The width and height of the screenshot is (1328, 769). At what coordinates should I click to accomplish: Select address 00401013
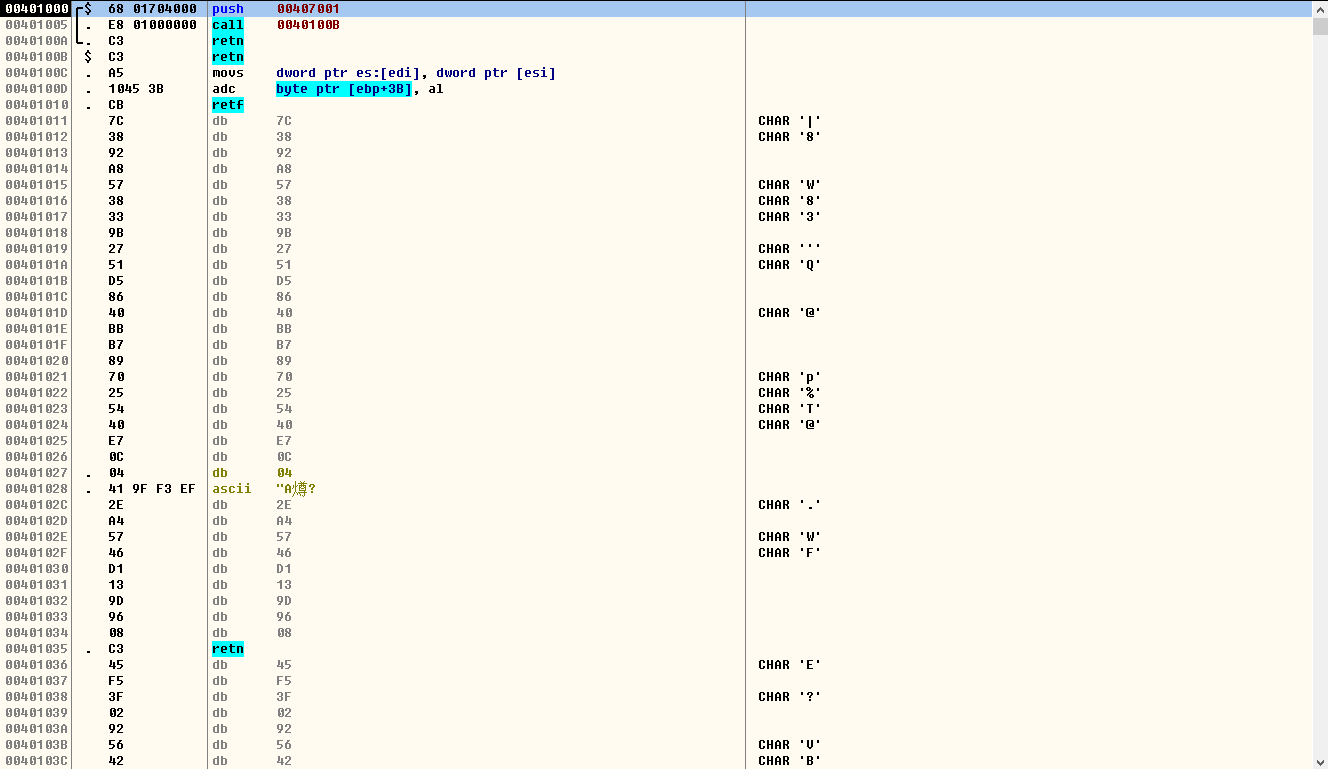(36, 153)
